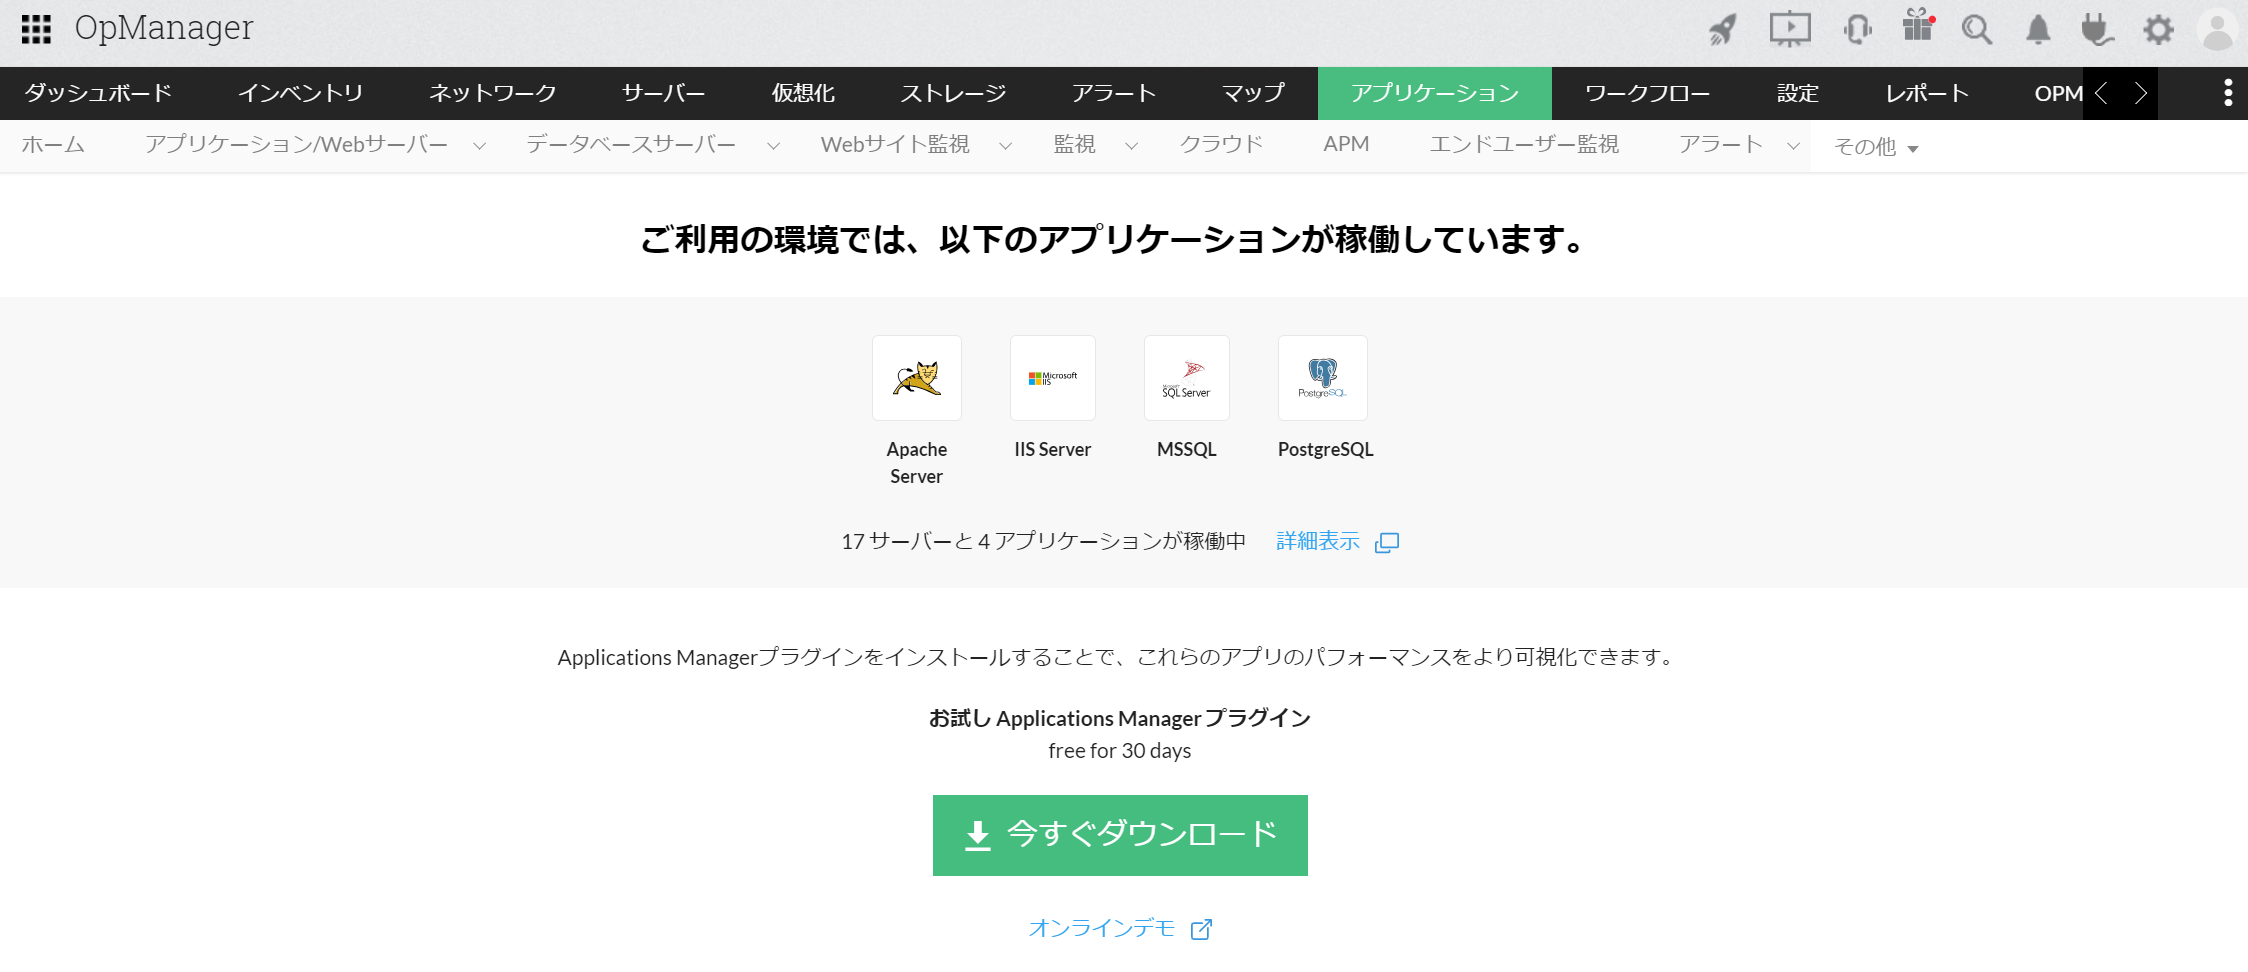The height and width of the screenshot is (972, 2248).
Task: Open the apps grid launcher icon
Action: 36,29
